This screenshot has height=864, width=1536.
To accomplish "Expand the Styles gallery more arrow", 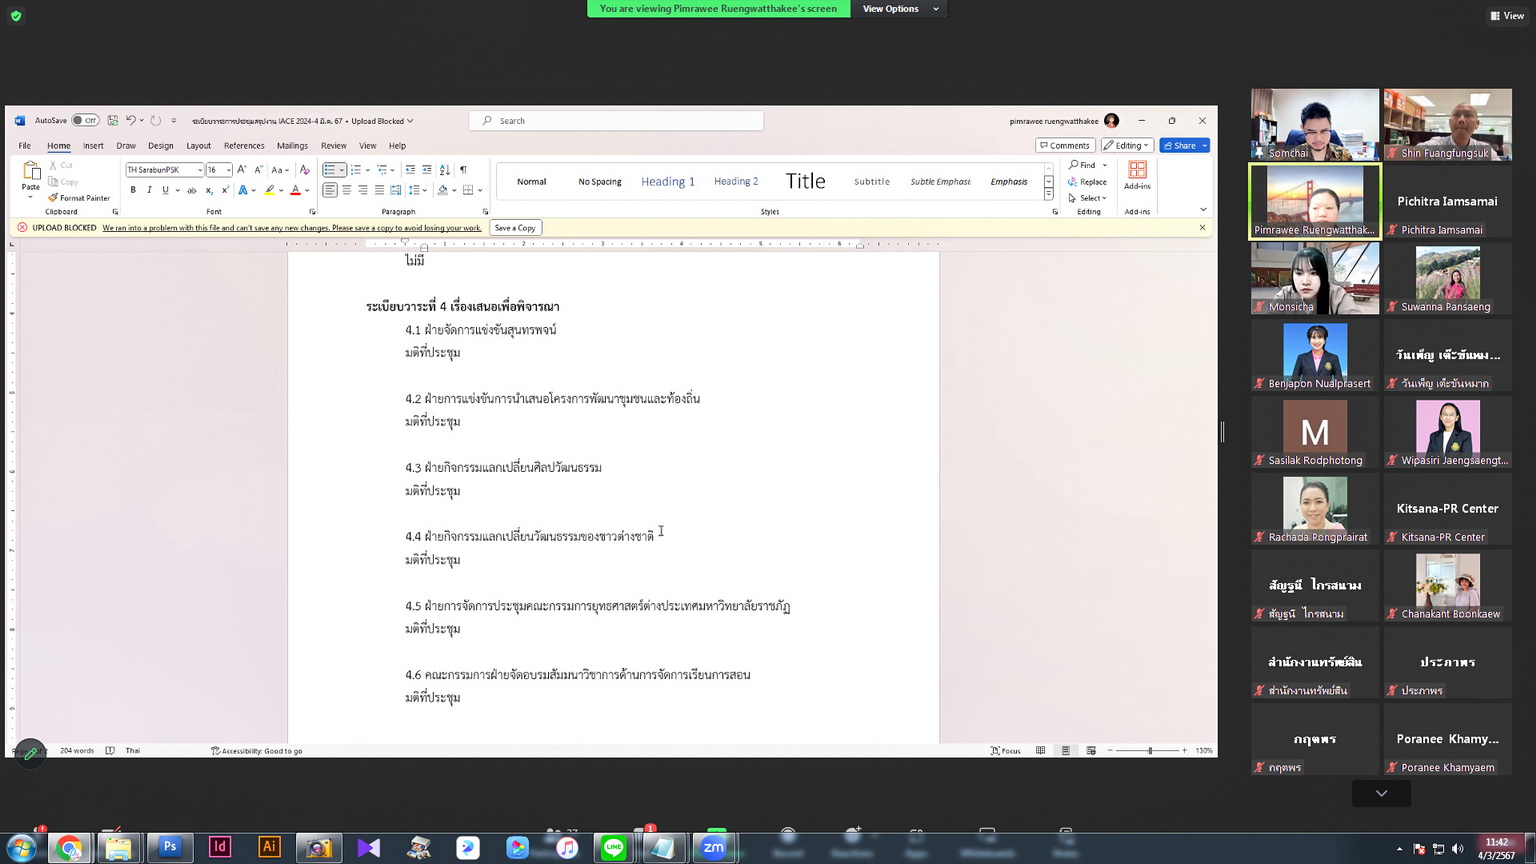I will tap(1048, 195).
